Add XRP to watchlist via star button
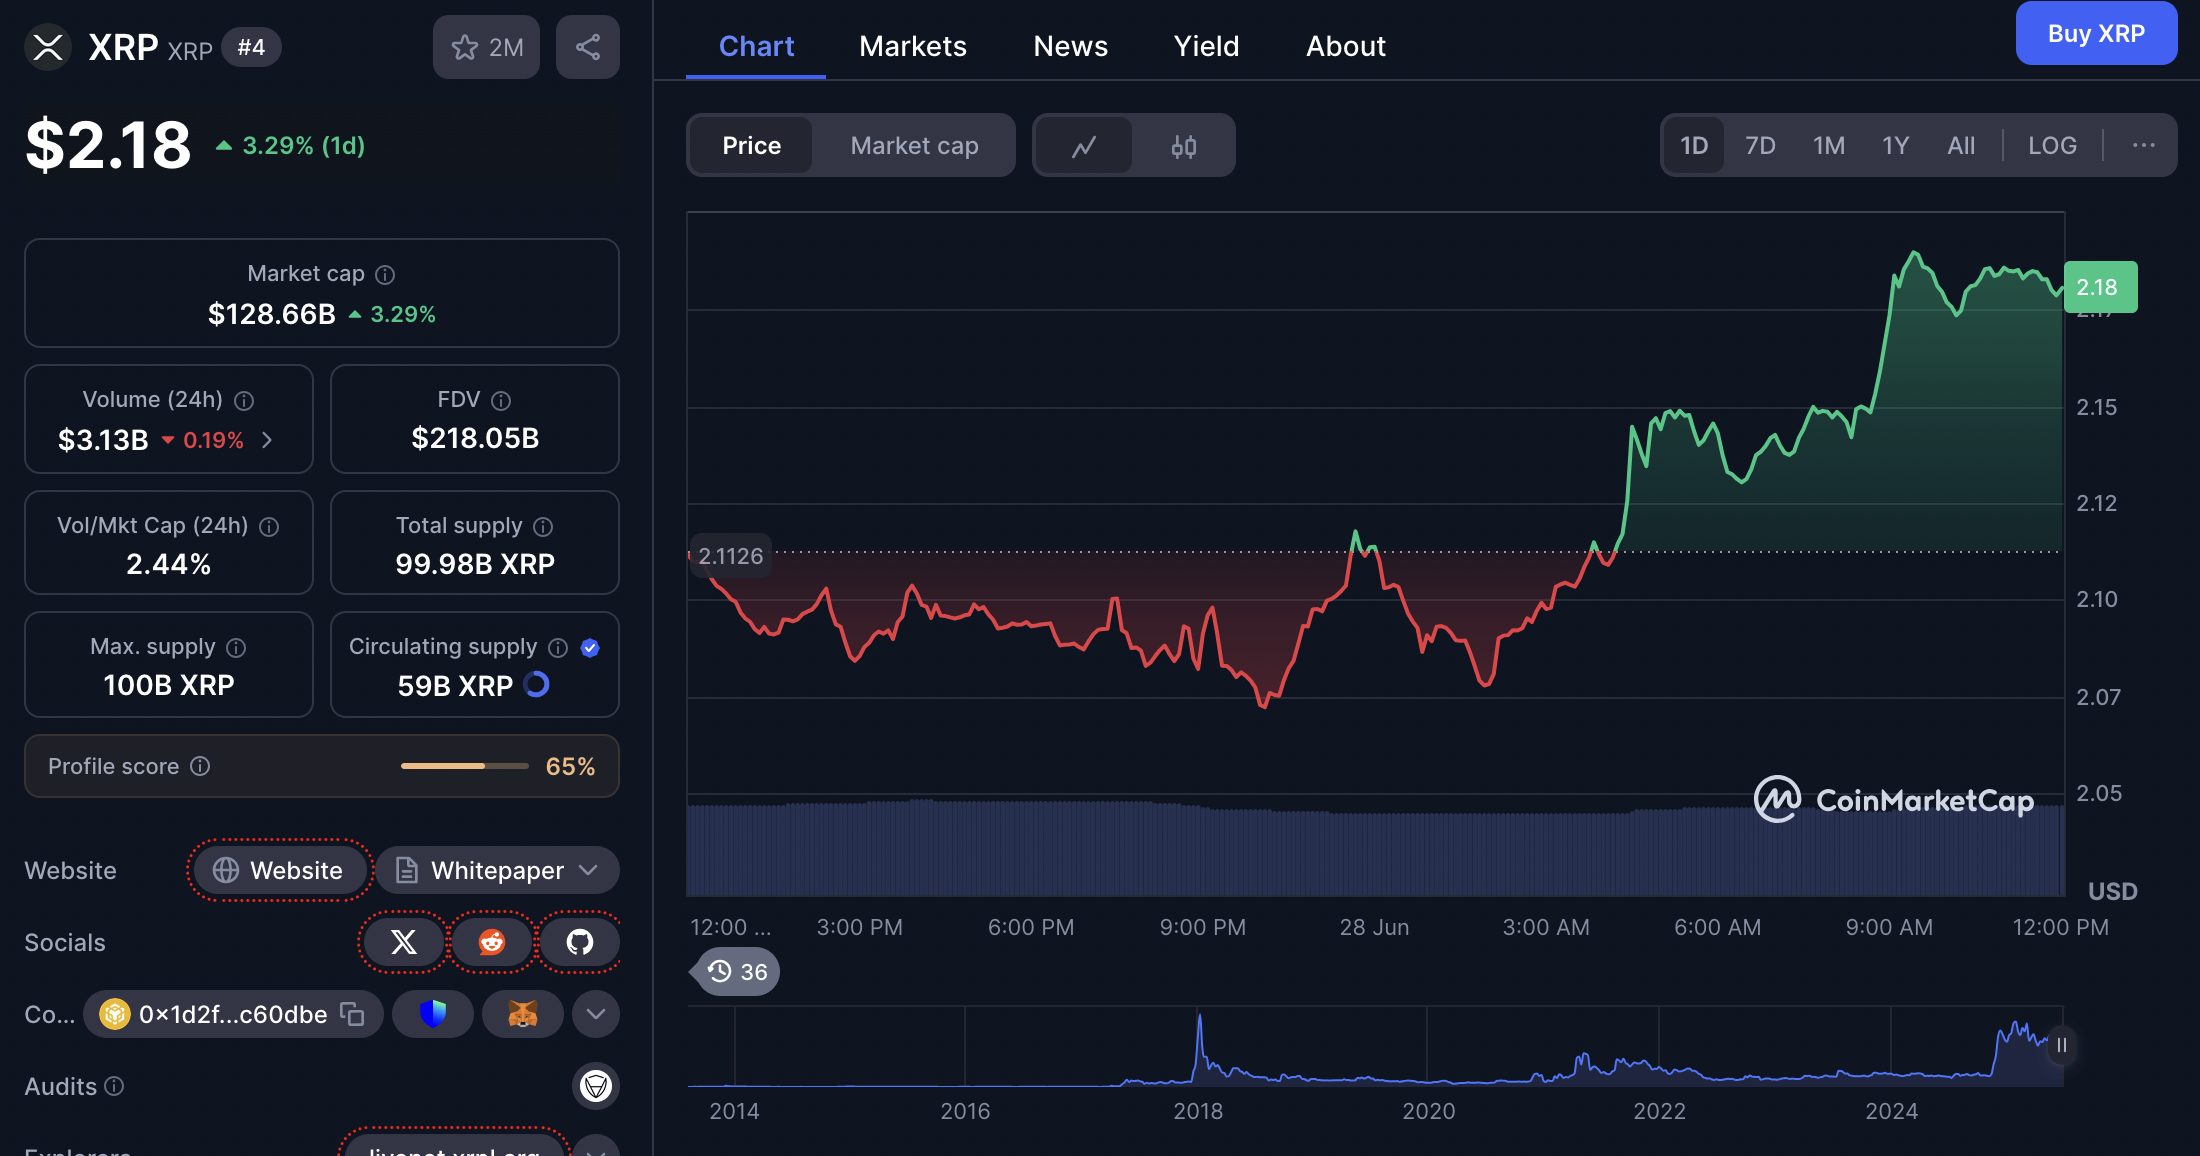This screenshot has width=2200, height=1156. click(x=487, y=47)
